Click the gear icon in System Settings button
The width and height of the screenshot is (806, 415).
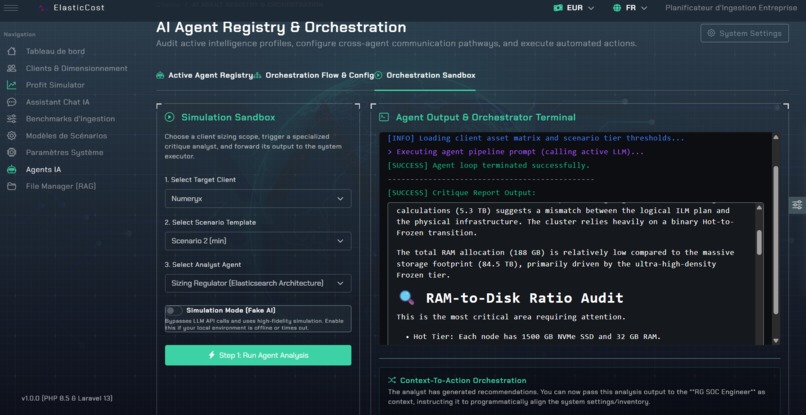[x=711, y=33]
